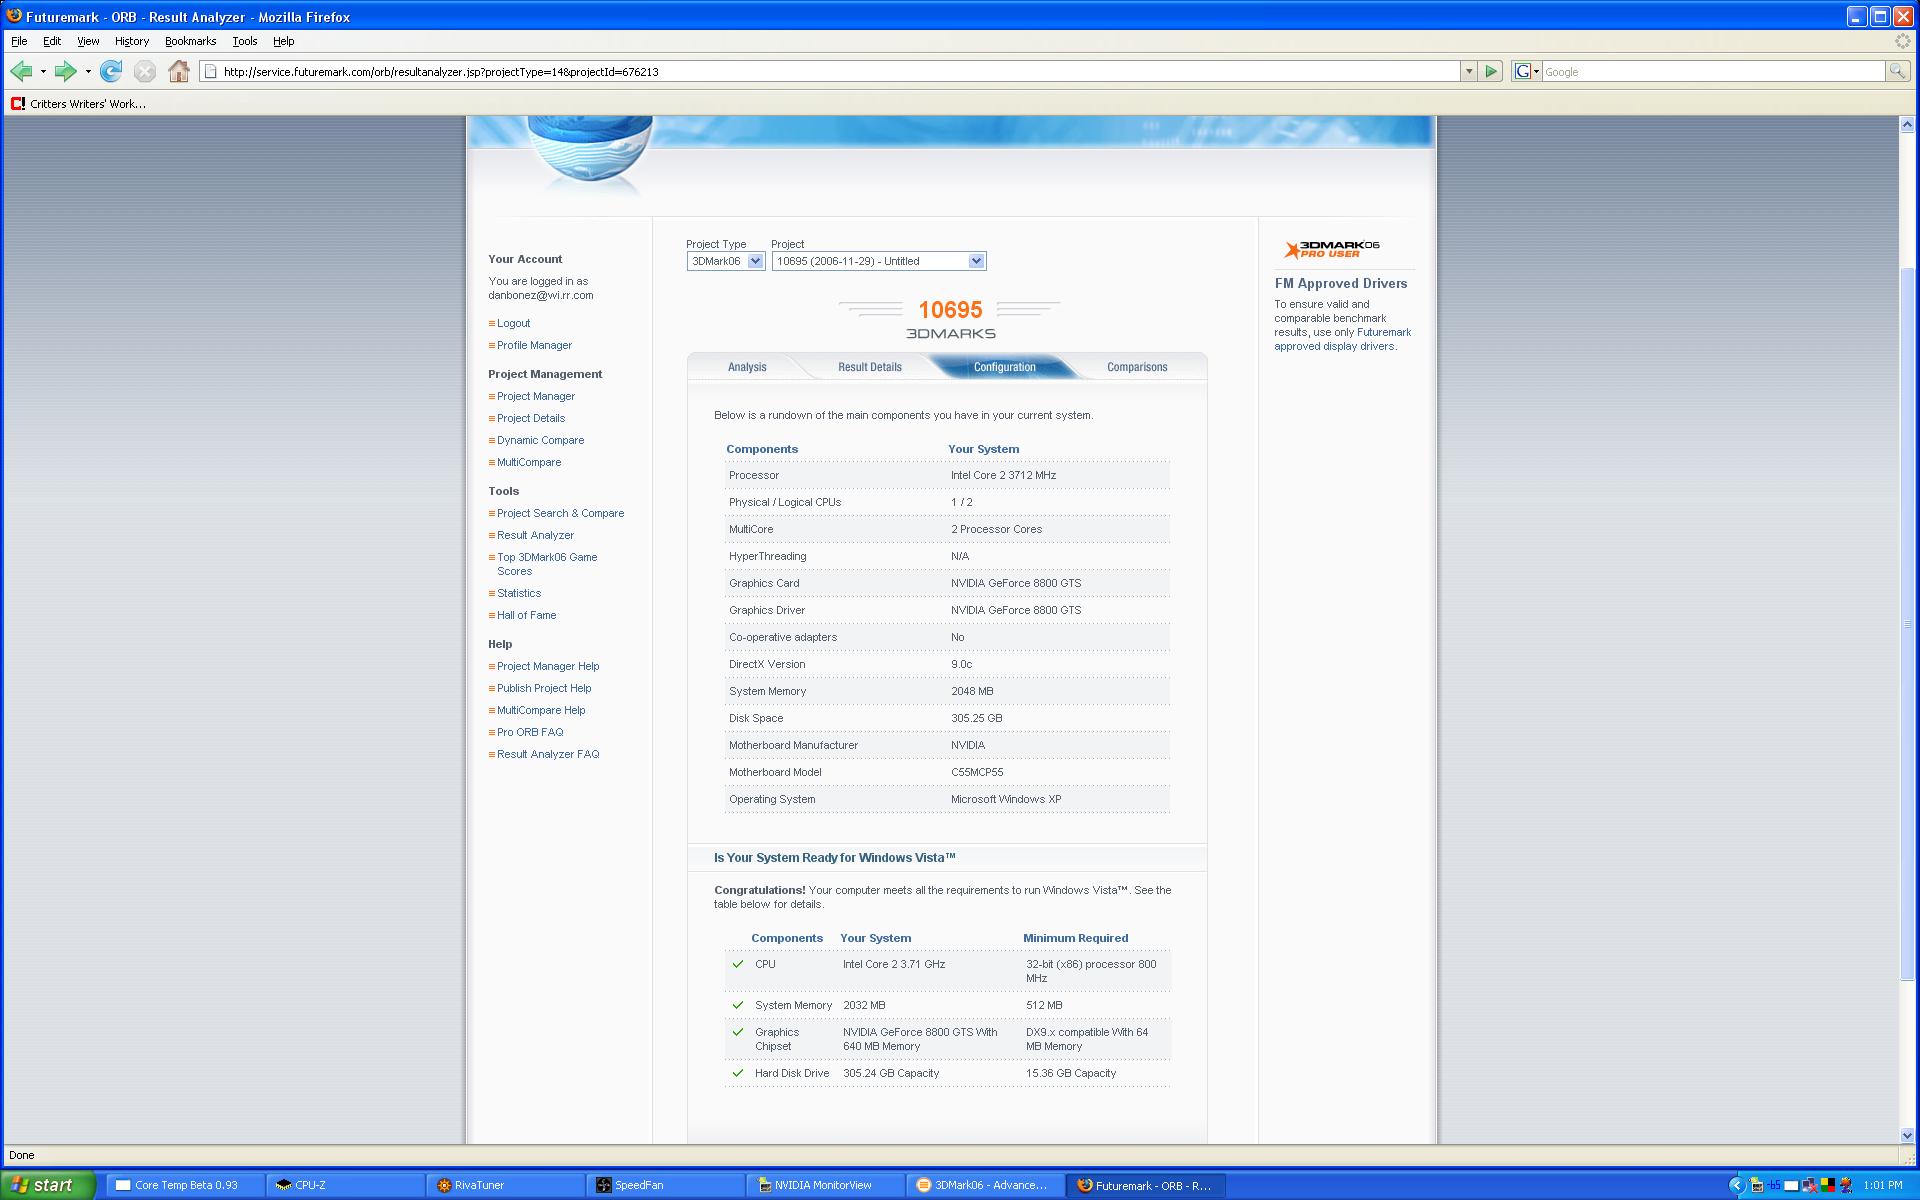Click the page scrollbar down arrow
Viewport: 1920px width, 1200px height.
(x=1907, y=1135)
